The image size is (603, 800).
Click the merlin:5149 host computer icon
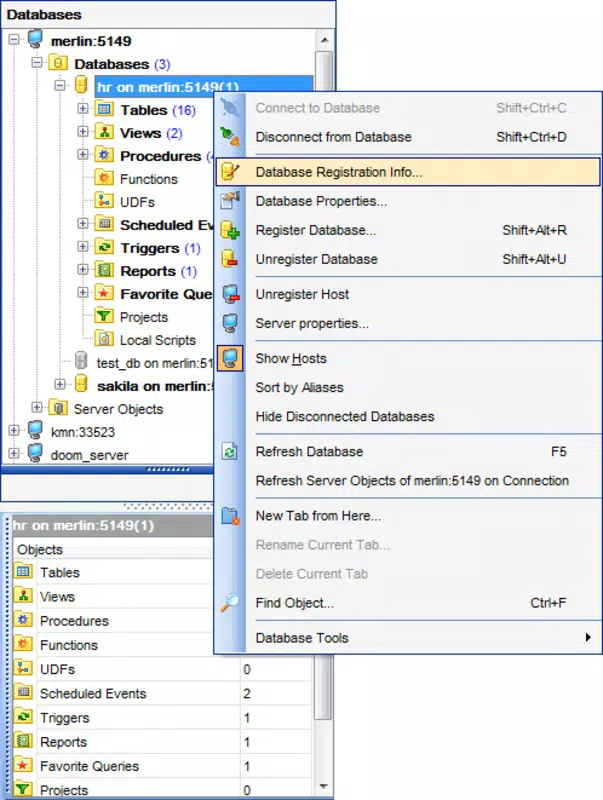pos(35,40)
